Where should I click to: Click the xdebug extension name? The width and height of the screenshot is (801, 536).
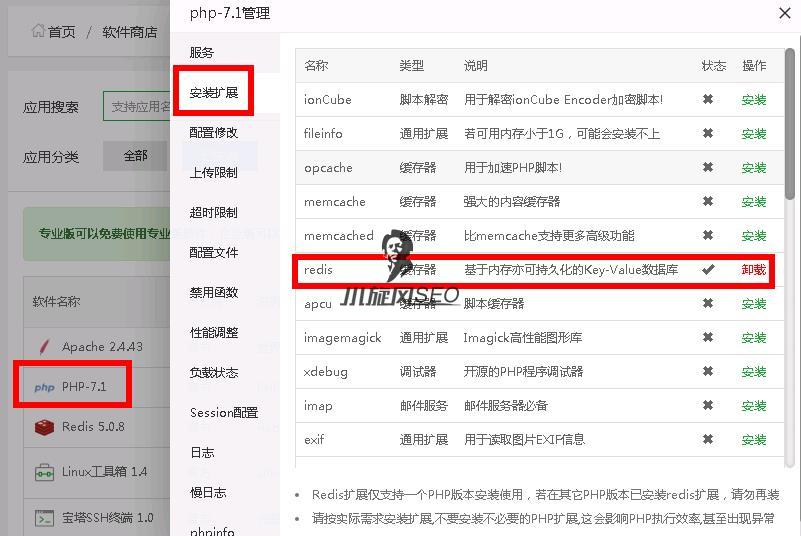326,371
